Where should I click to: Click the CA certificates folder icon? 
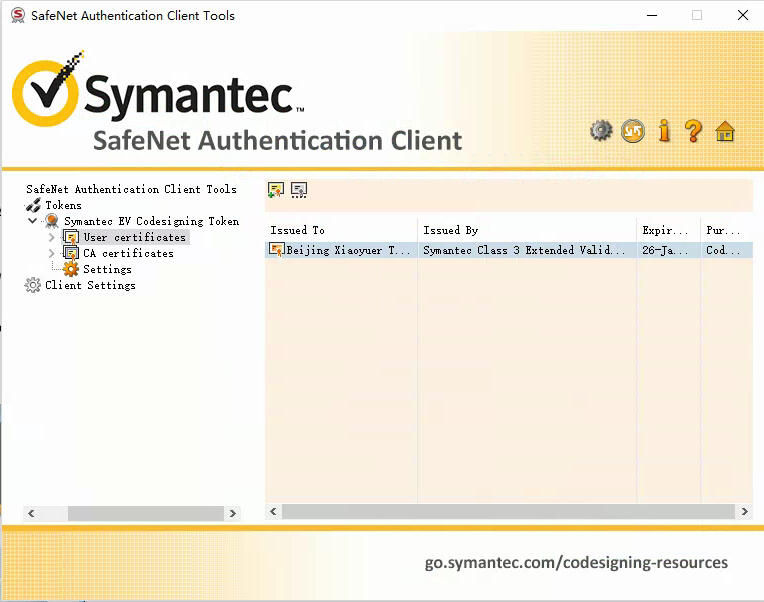71,253
